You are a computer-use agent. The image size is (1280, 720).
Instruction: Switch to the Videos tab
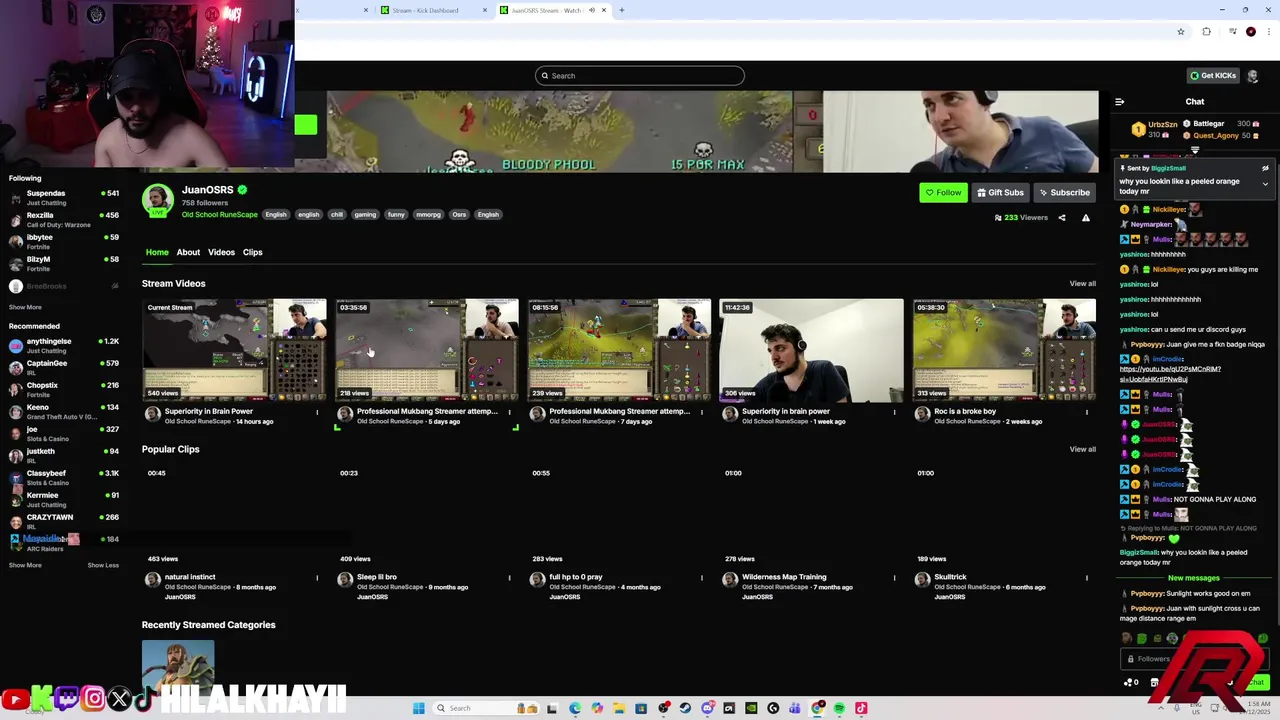(x=221, y=252)
